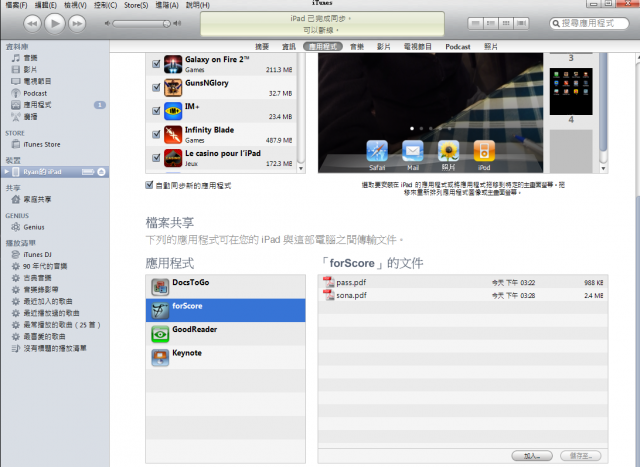Select the pass.pdf file
Viewport: 640px width, 467px height.
[x=463, y=282]
